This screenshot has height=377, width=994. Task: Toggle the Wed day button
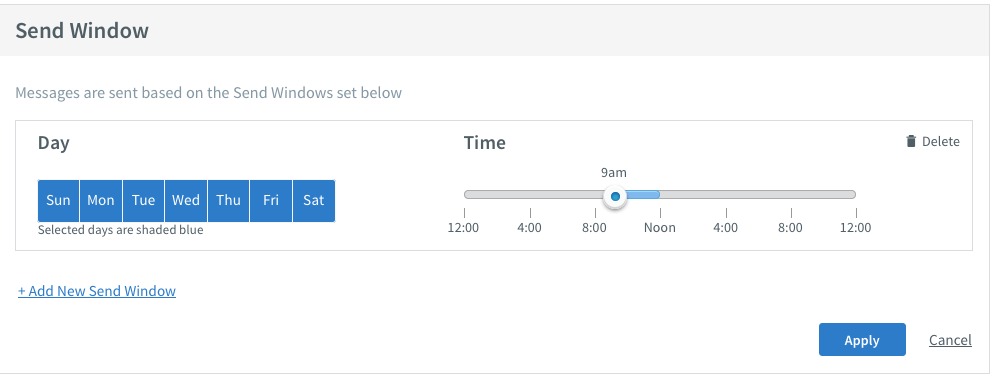tap(186, 201)
